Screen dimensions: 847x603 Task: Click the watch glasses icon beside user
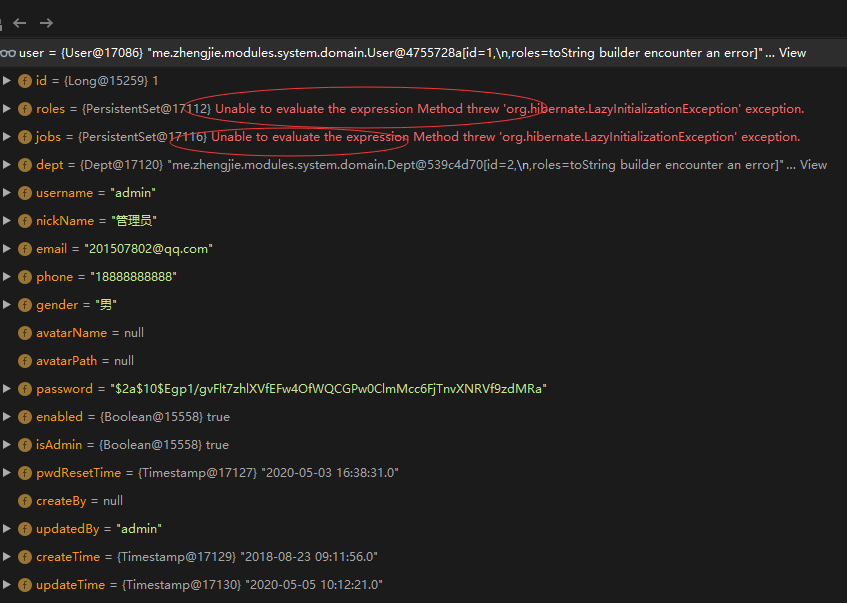(8, 53)
